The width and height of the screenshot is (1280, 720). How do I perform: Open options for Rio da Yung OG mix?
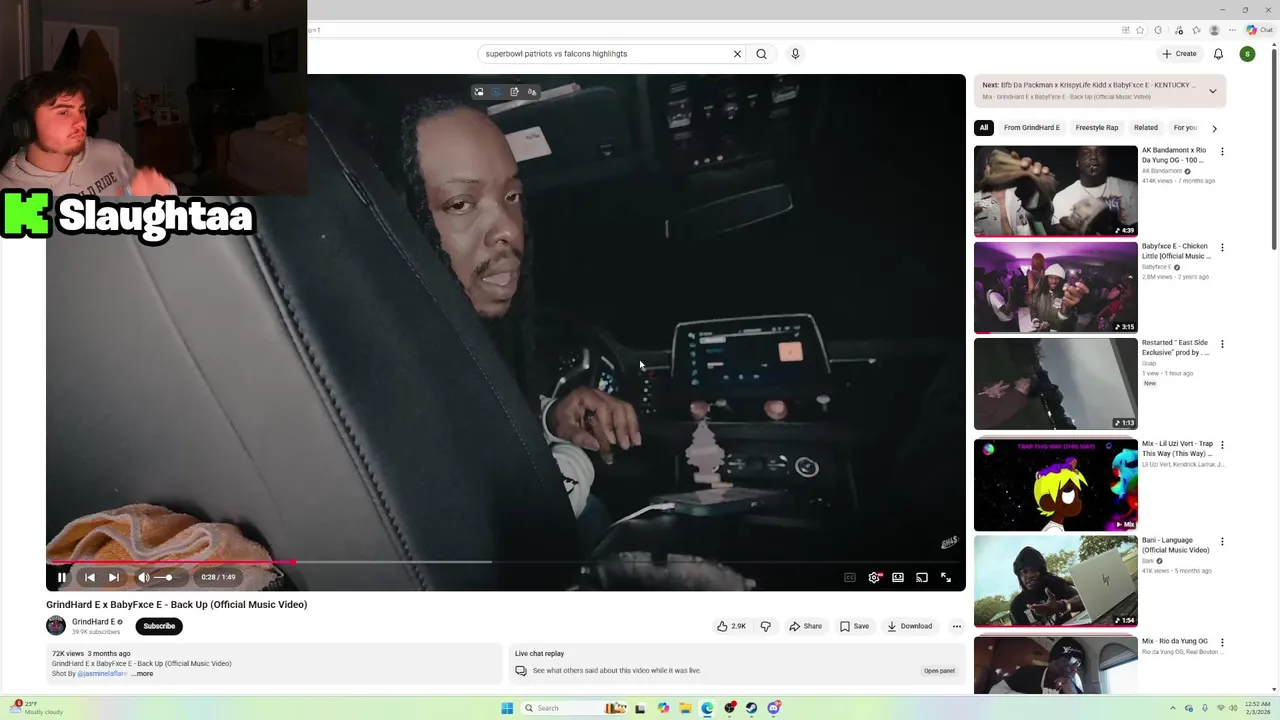tap(1221, 642)
